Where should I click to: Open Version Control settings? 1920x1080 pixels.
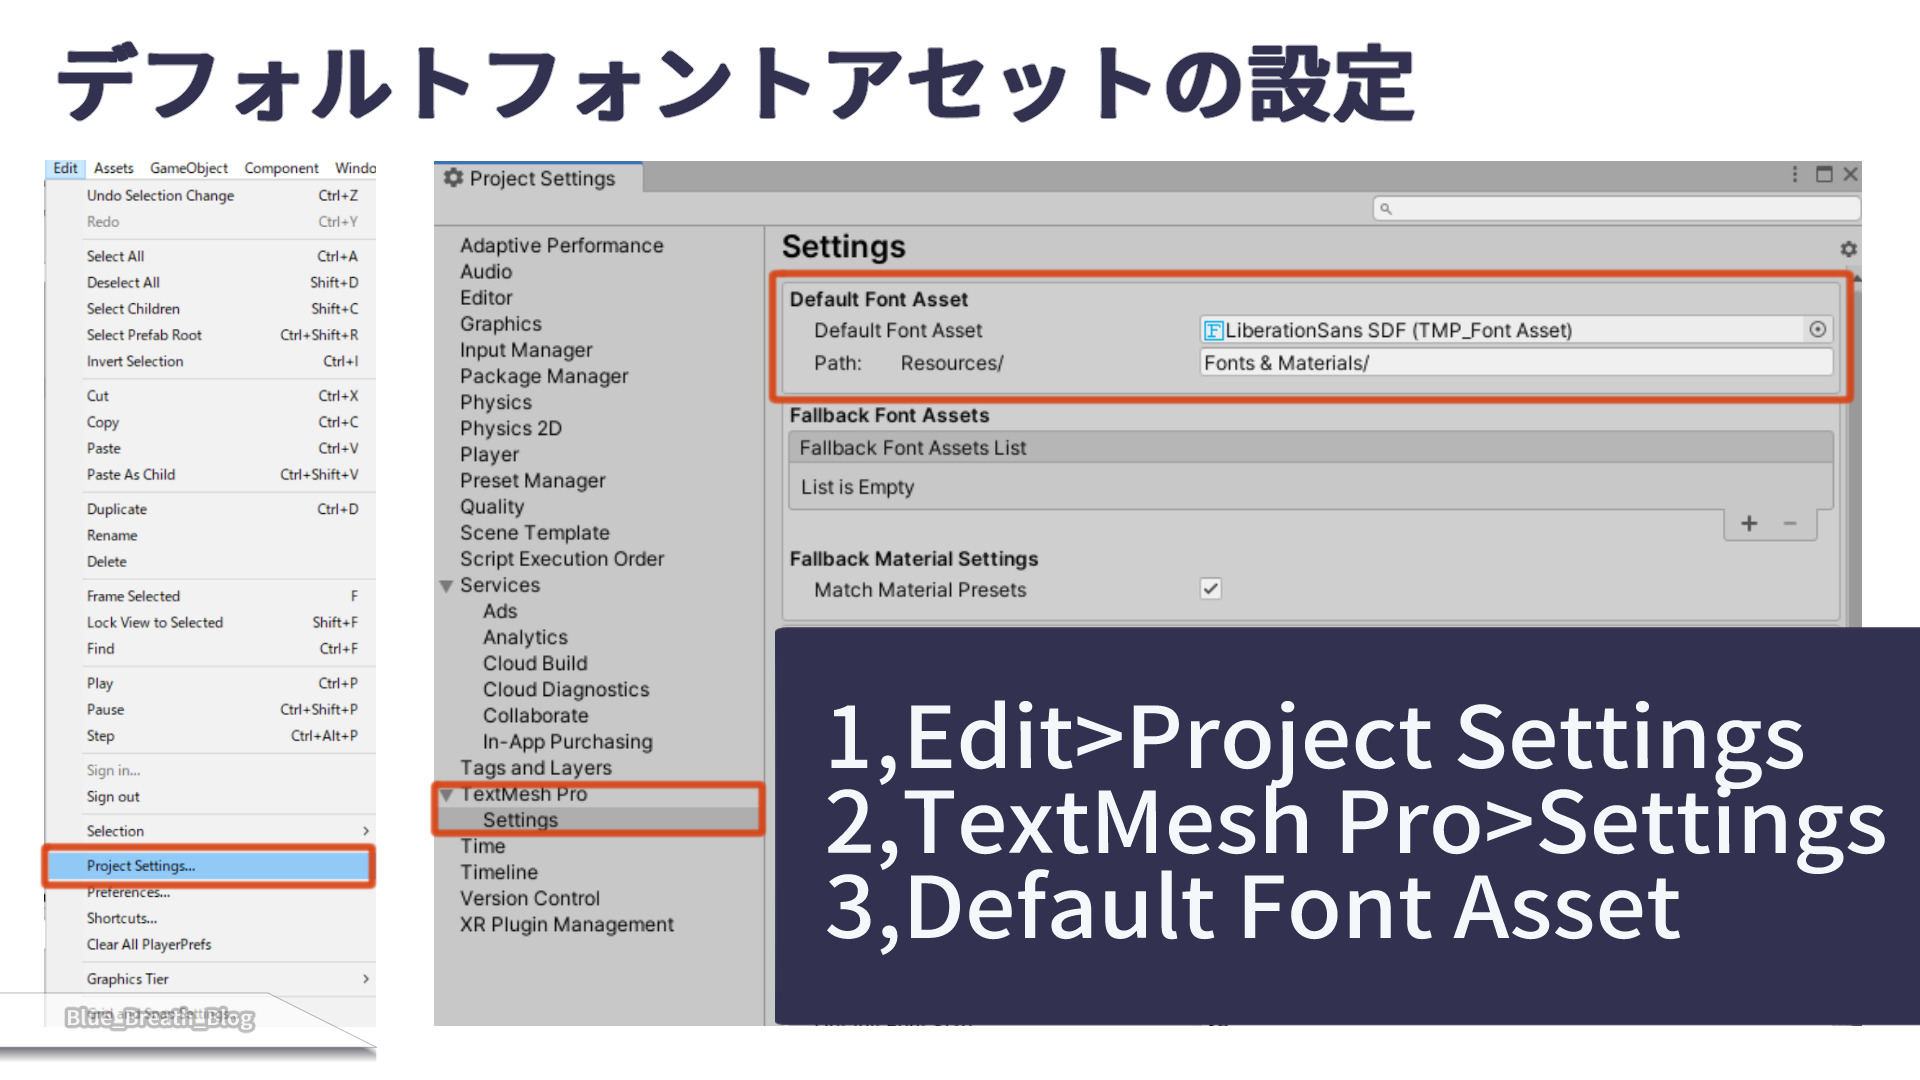529,898
